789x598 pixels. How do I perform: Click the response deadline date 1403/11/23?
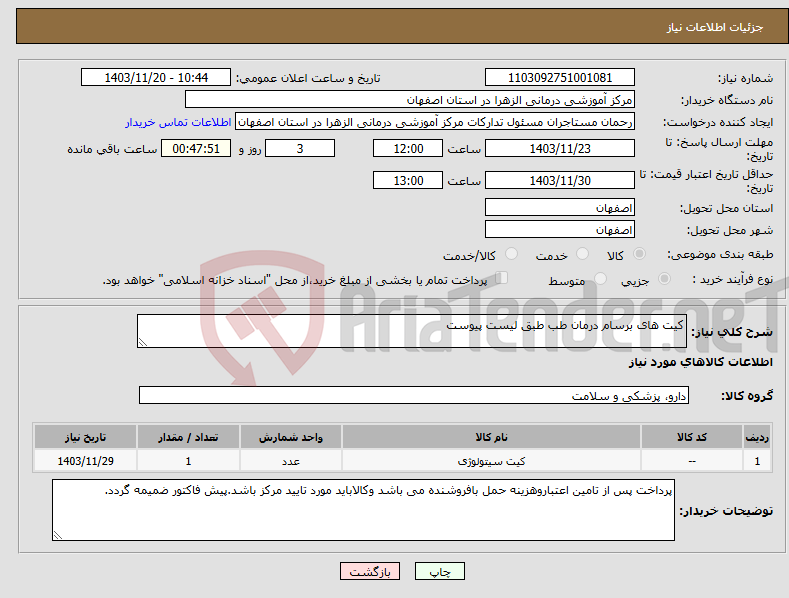click(x=560, y=148)
